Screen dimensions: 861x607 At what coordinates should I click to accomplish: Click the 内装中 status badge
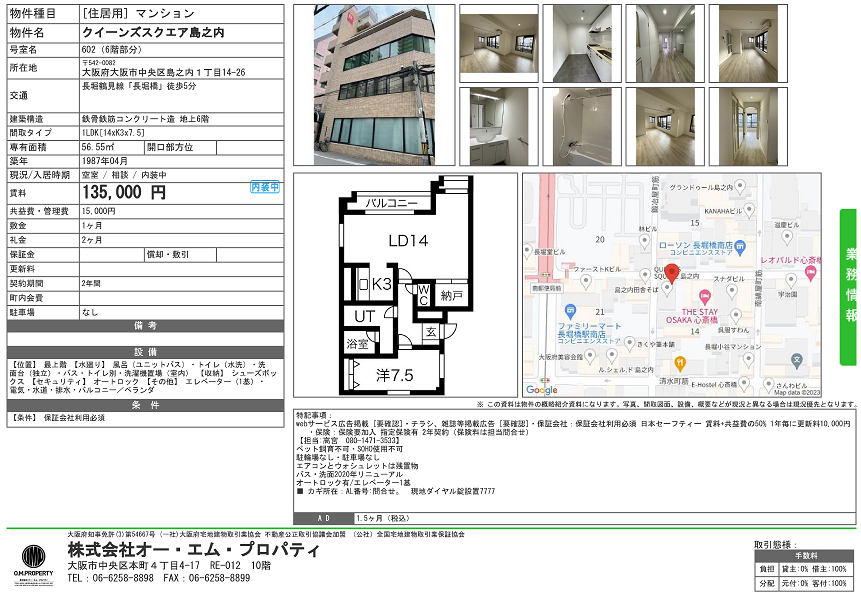(265, 187)
